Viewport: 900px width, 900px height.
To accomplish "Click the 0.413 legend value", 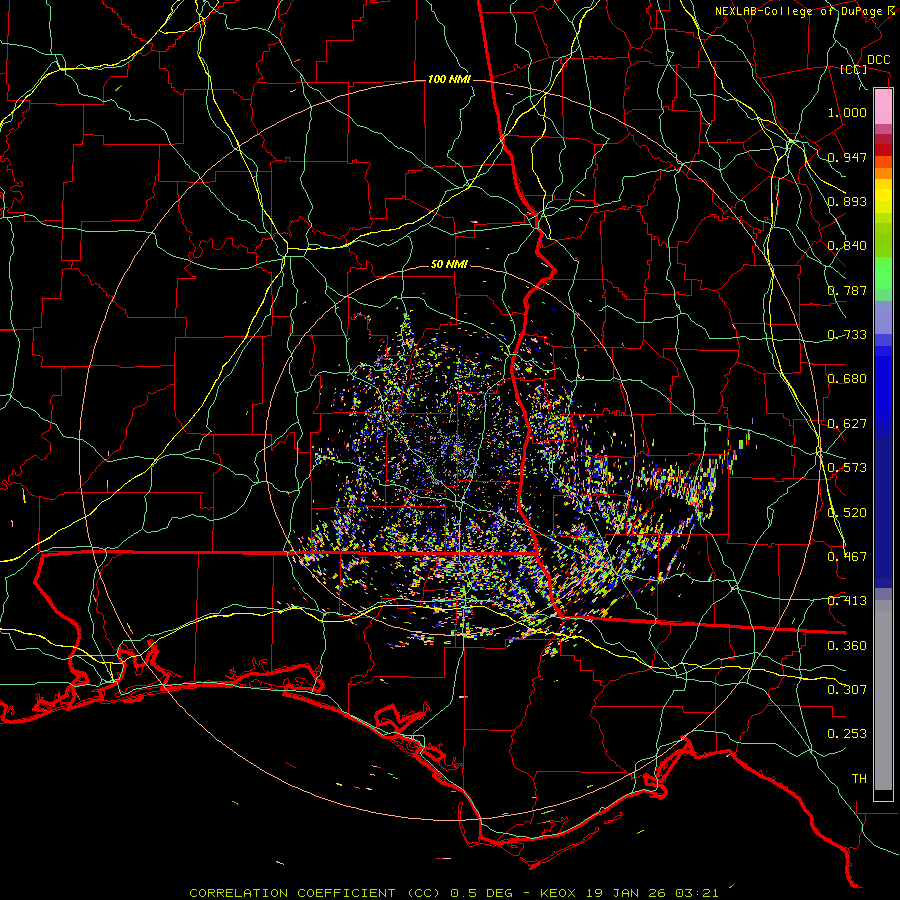I will point(847,601).
